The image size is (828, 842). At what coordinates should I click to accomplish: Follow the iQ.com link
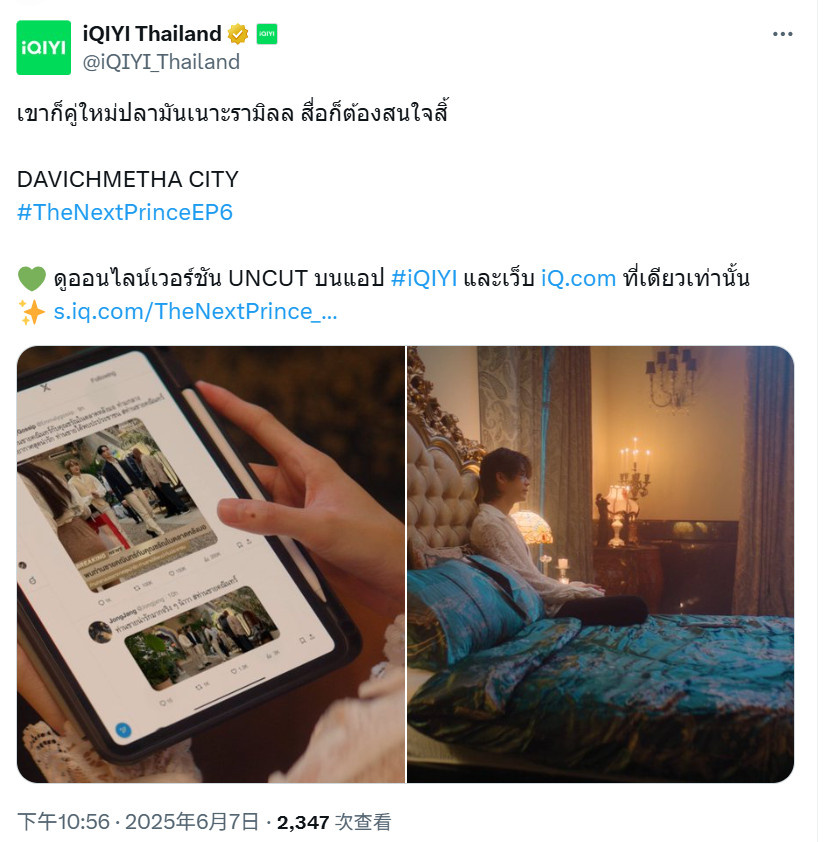(x=578, y=279)
